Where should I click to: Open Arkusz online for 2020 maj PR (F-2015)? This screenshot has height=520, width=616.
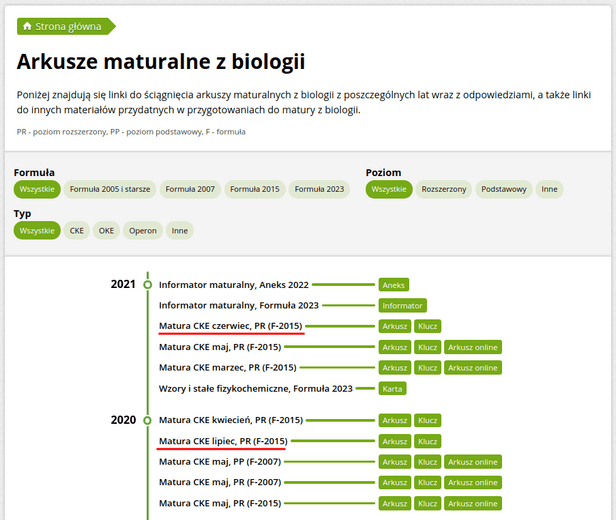point(473,504)
